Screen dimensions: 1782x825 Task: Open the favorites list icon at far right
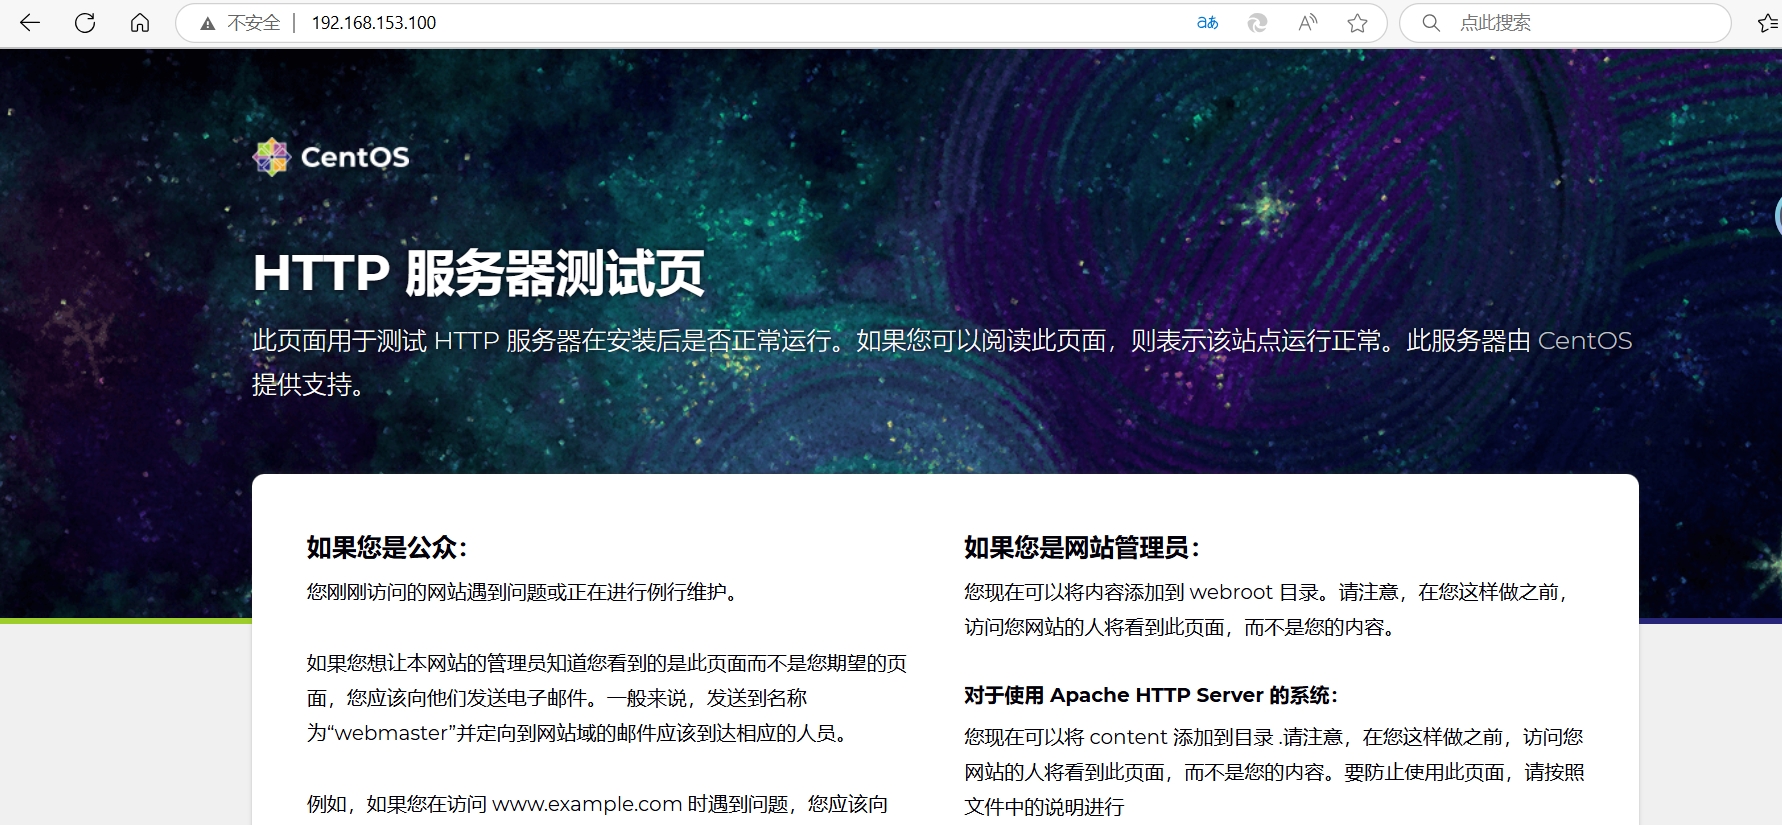pyautogui.click(x=1769, y=23)
